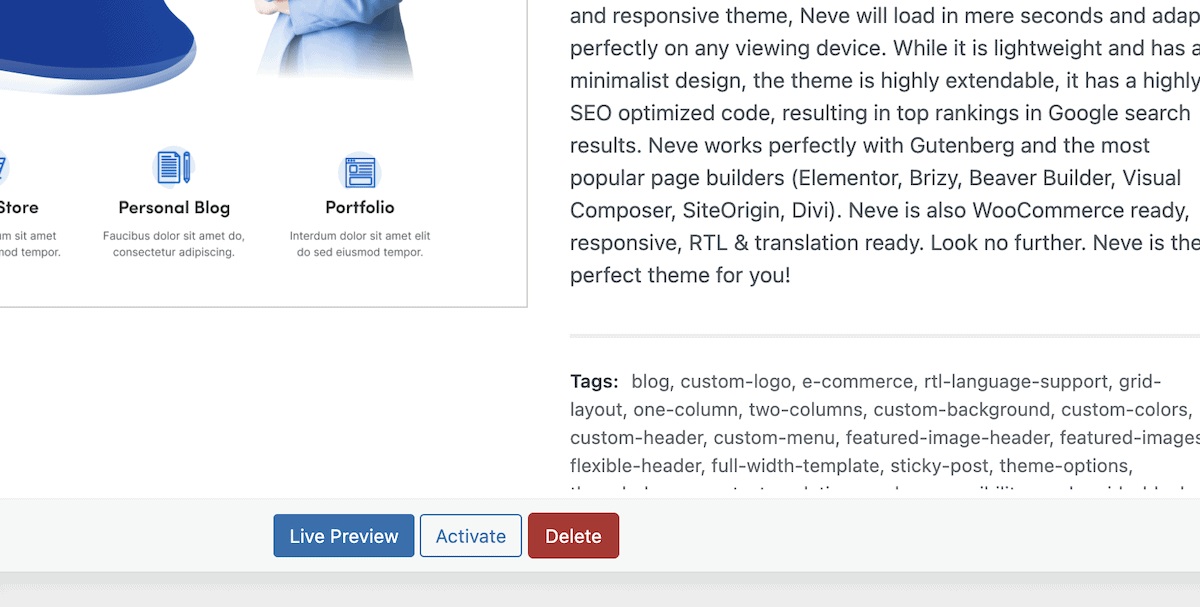The width and height of the screenshot is (1200, 607).
Task: Click the Portfolio icon in screenshot
Action: (x=359, y=172)
